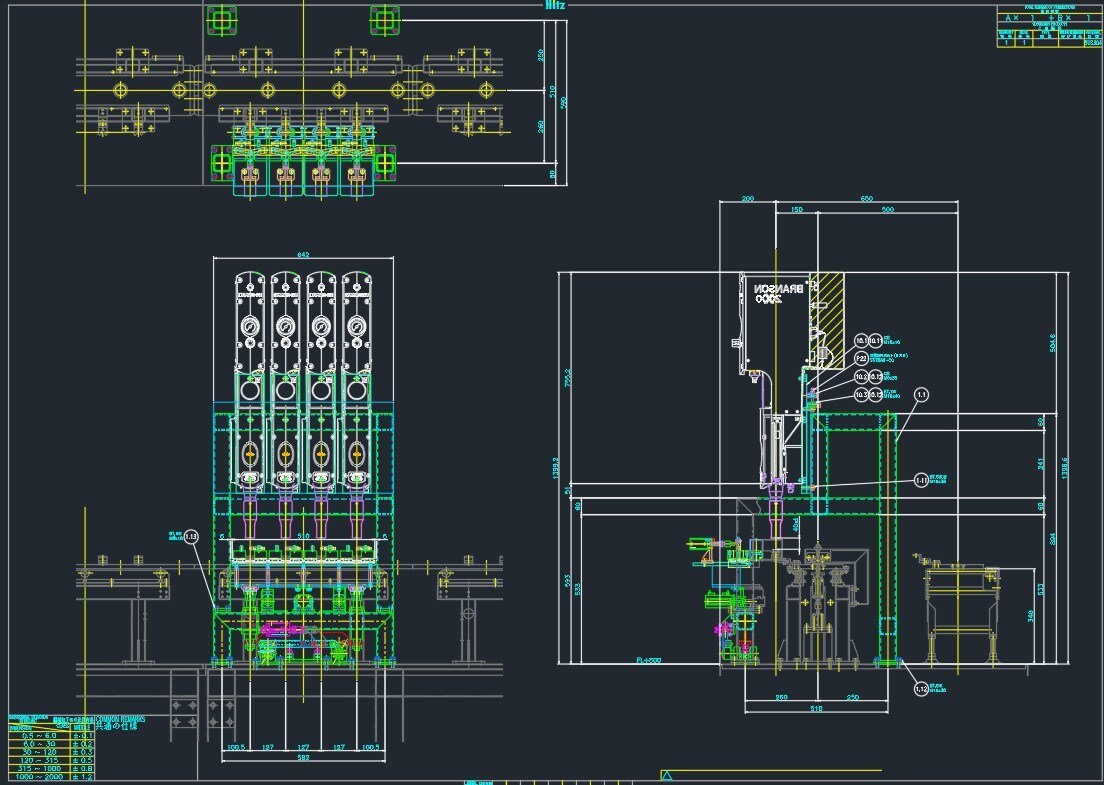
Task: Select balloon callout 1.13 in front view
Action: pyautogui.click(x=191, y=537)
